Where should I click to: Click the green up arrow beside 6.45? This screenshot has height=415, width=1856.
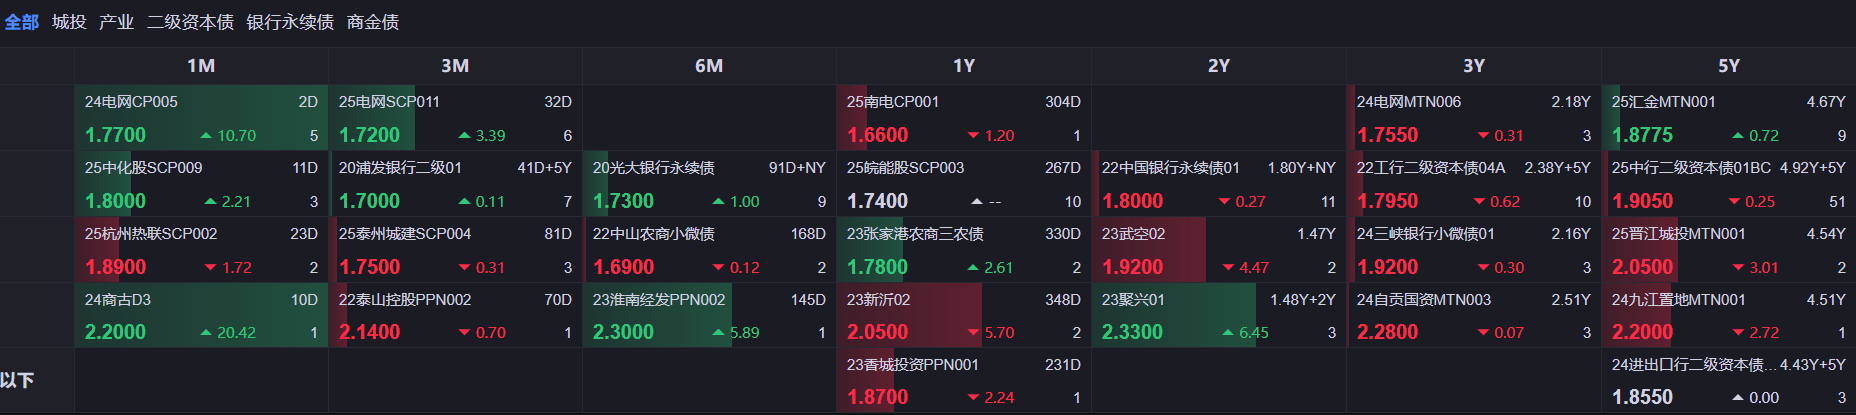click(1228, 333)
